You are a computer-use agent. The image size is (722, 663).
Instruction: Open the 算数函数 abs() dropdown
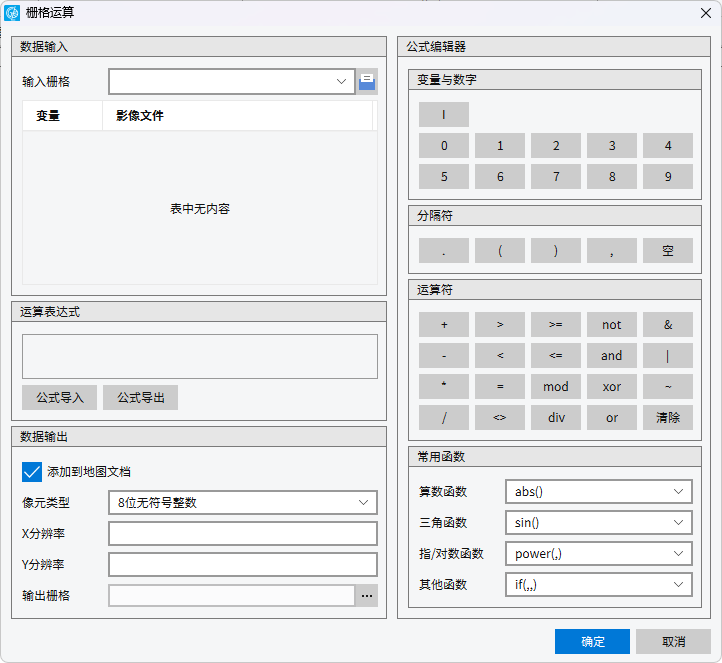pos(598,492)
